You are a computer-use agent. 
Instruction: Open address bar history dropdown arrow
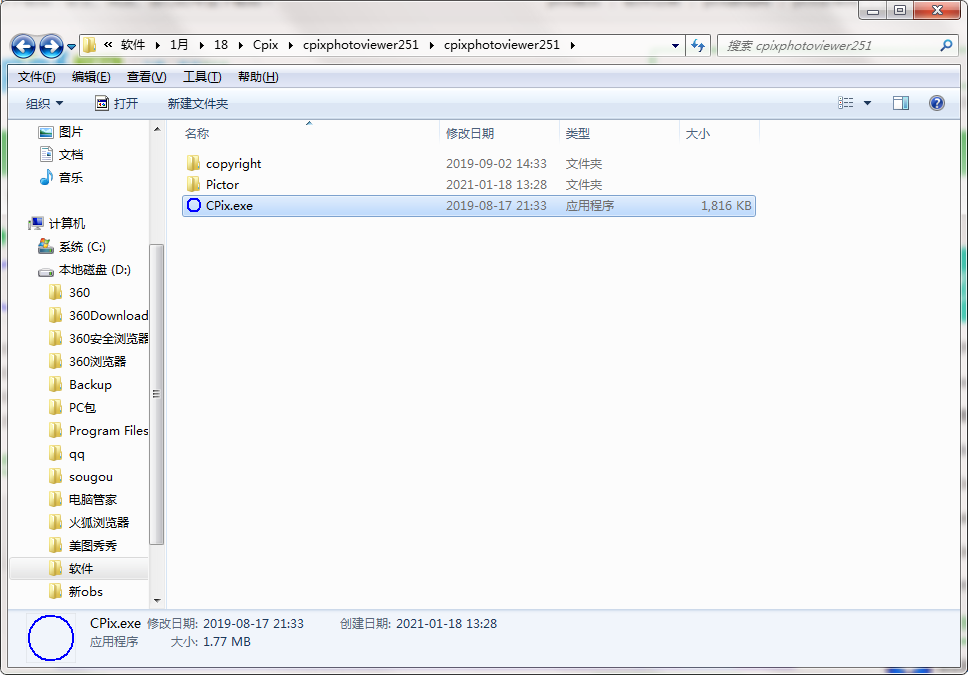click(675, 45)
